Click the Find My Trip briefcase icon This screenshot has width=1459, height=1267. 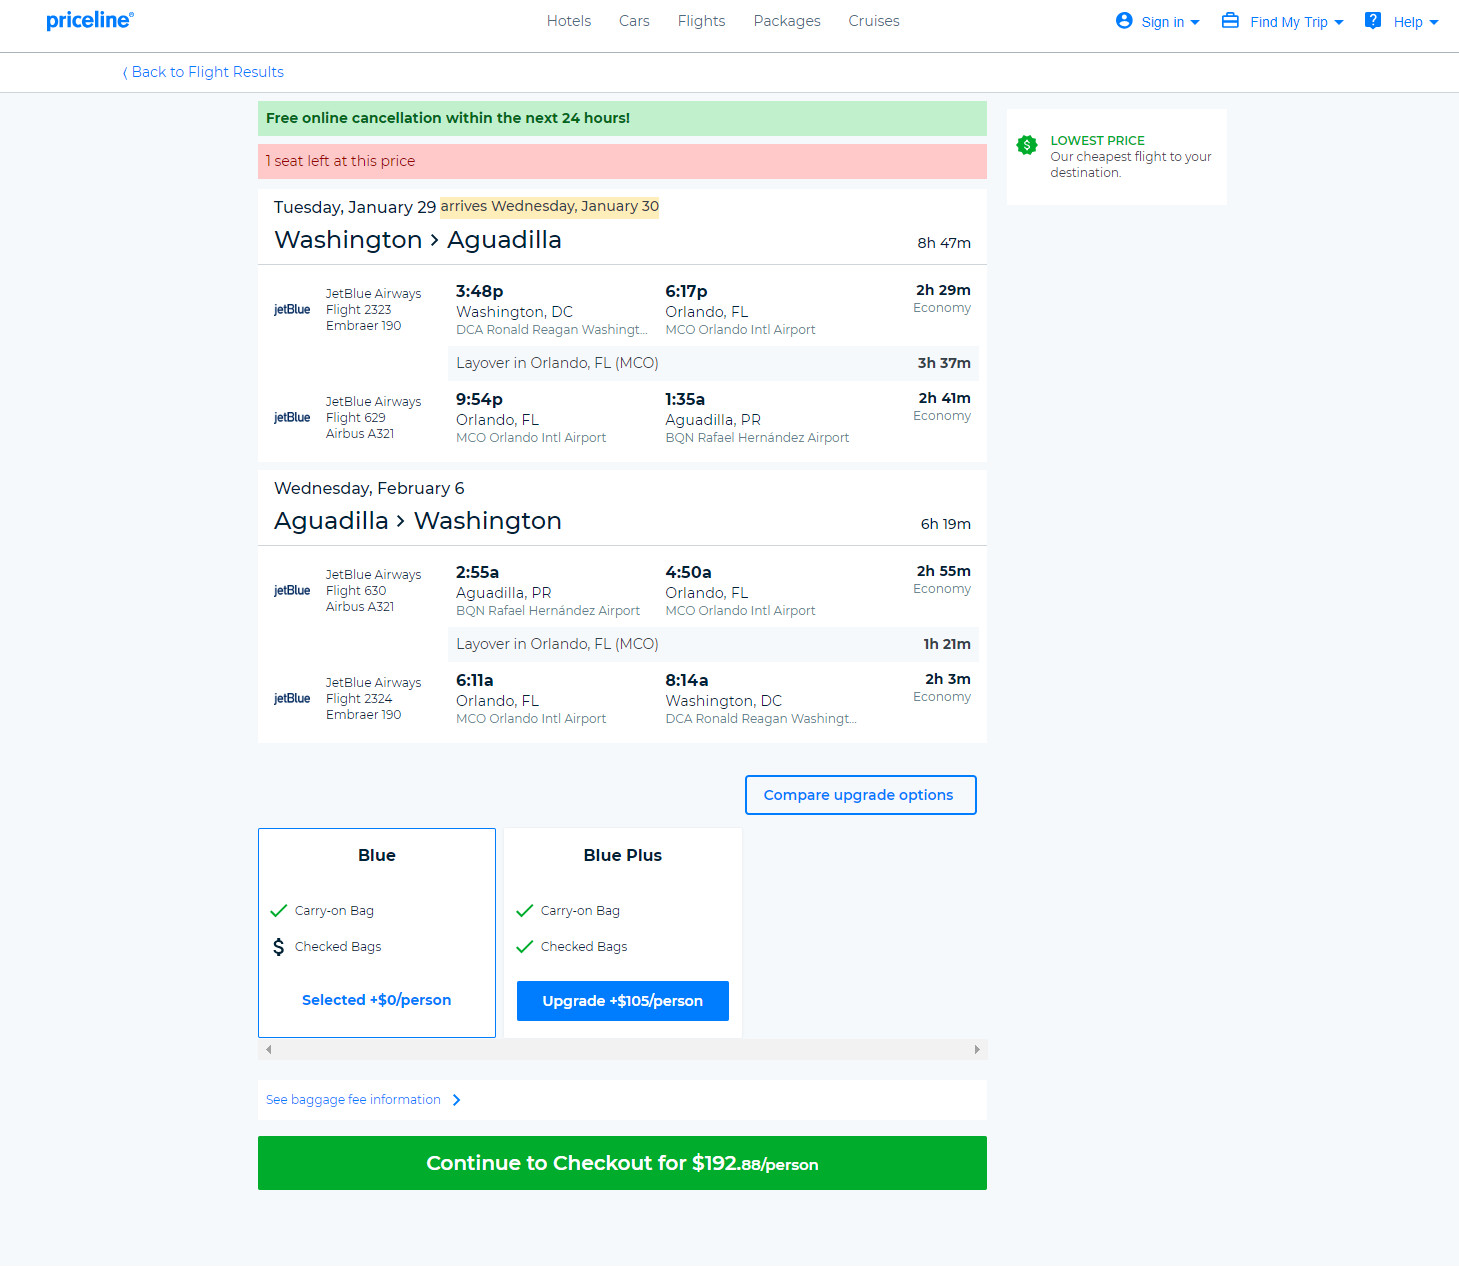pyautogui.click(x=1230, y=21)
